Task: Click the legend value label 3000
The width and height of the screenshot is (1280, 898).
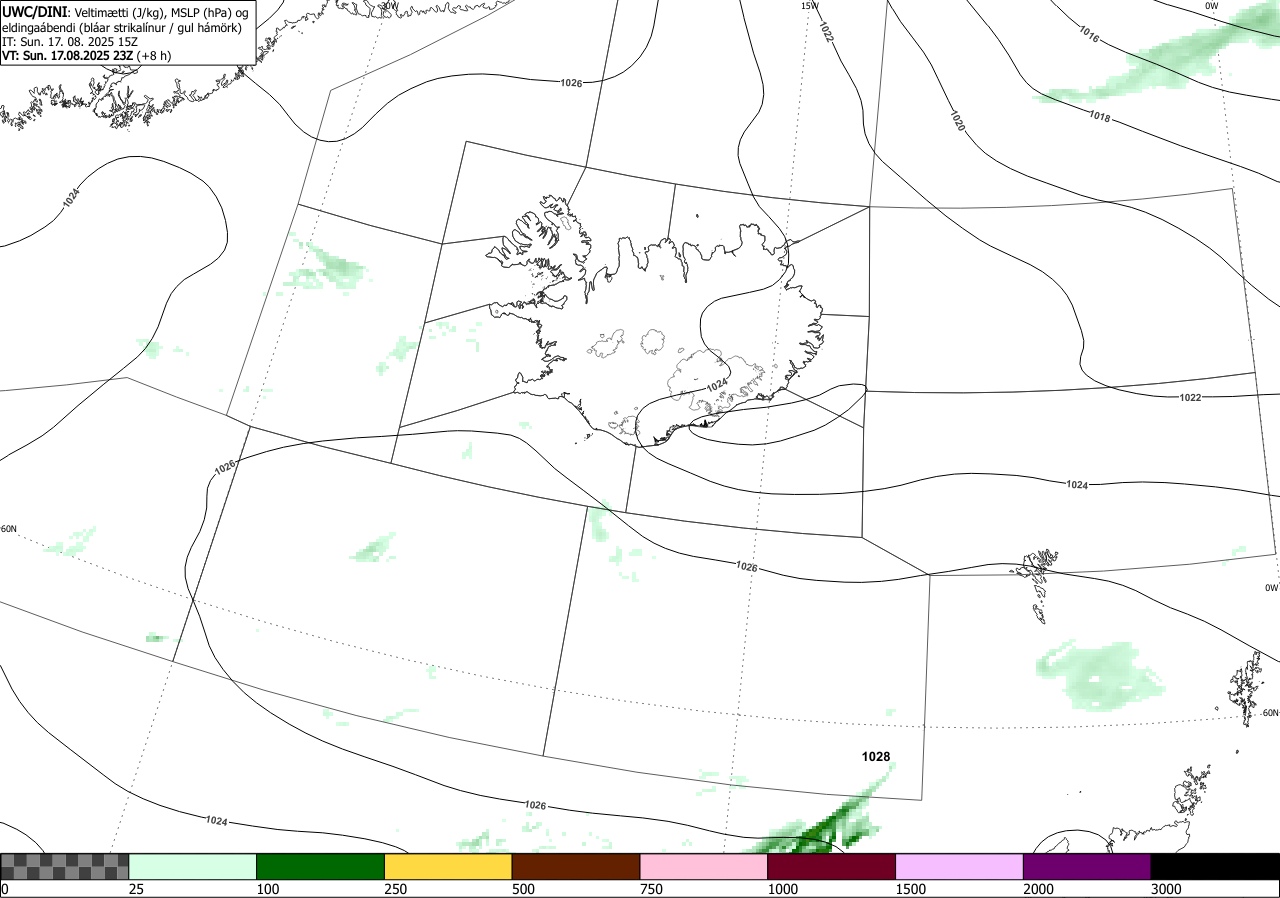Action: [1167, 889]
